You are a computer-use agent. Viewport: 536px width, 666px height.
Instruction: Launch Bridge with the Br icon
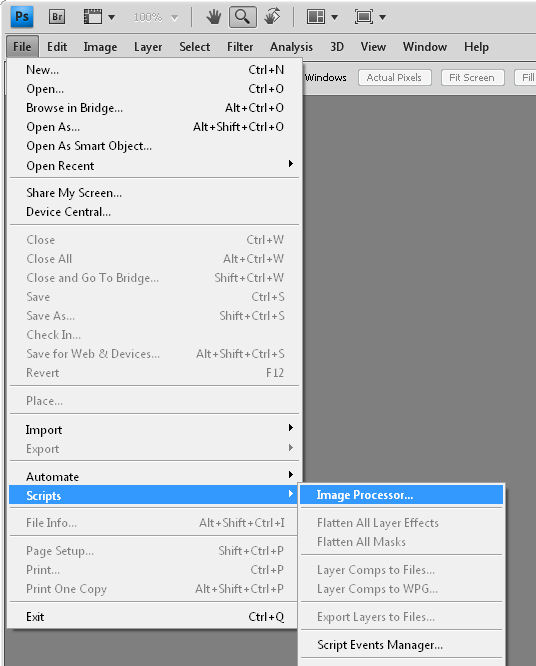coord(57,17)
